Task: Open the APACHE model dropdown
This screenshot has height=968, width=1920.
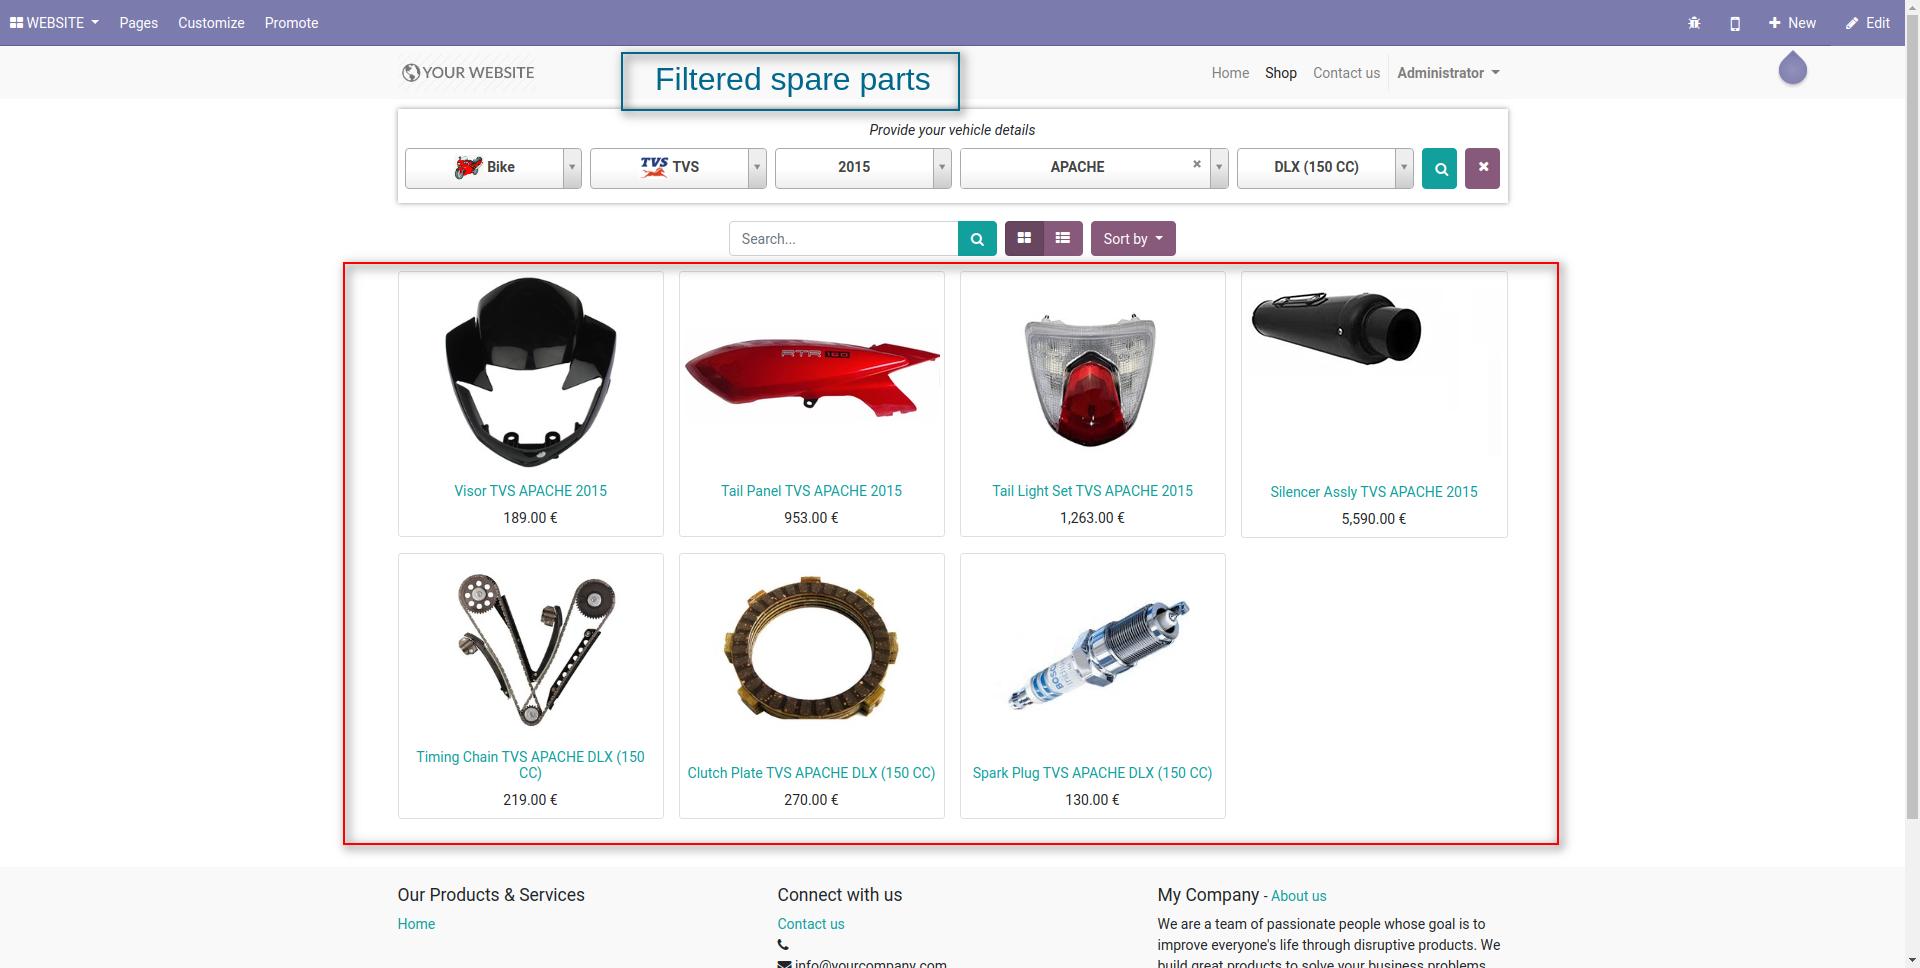Action: click(1094, 168)
